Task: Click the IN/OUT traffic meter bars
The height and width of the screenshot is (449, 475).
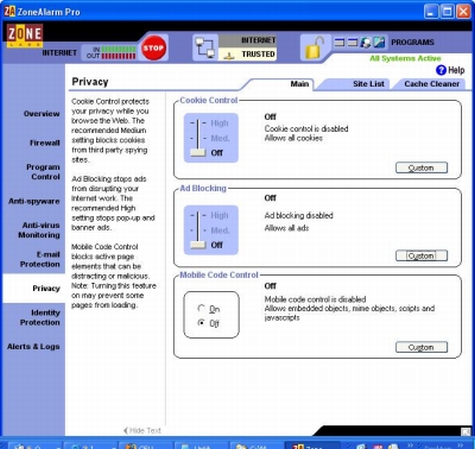Action: (x=118, y=53)
